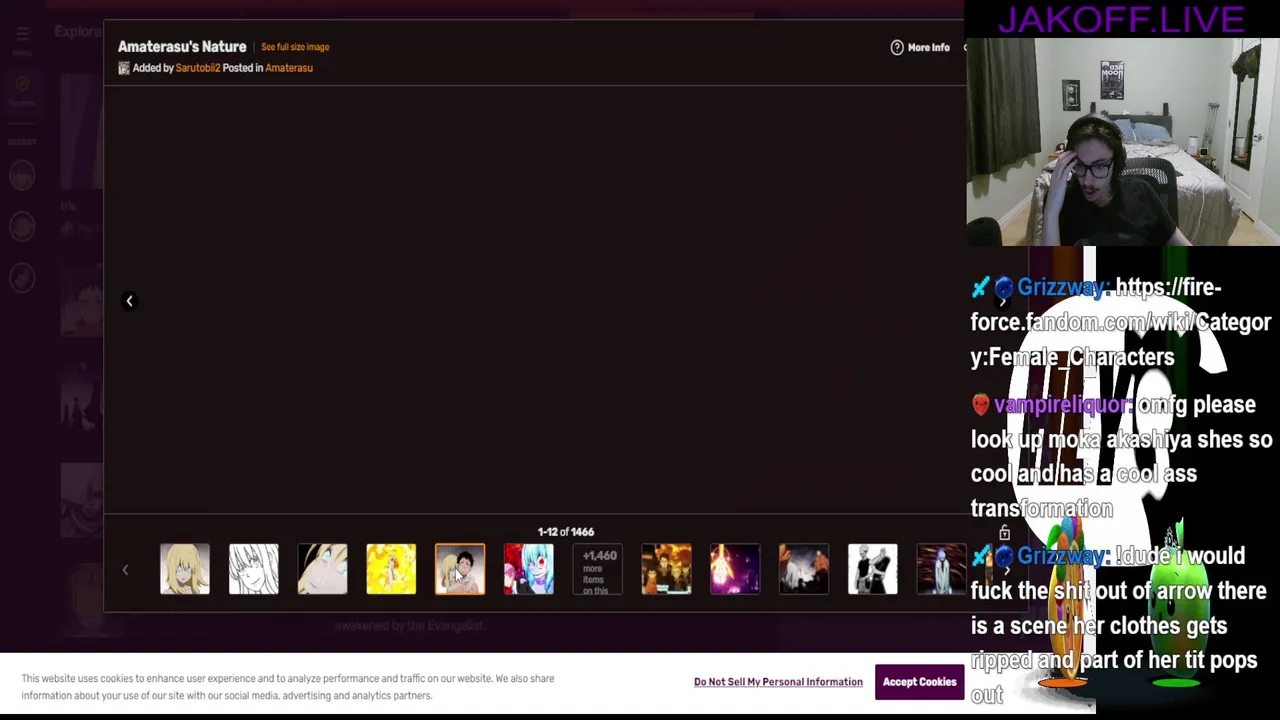
Task: Select the highlighted thumbnail with orange border
Action: pos(460,569)
